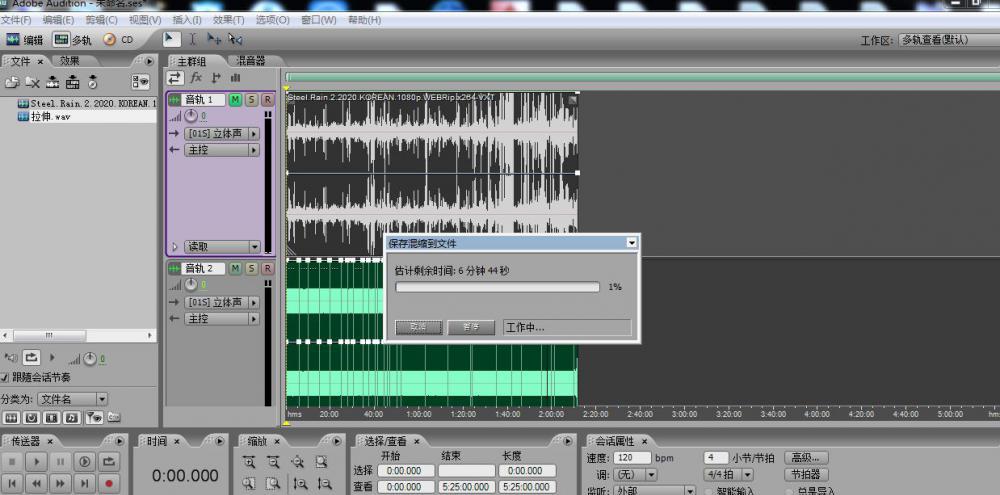The height and width of the screenshot is (495, 1000).
Task: Click the 高级... button
Action: click(x=806, y=457)
